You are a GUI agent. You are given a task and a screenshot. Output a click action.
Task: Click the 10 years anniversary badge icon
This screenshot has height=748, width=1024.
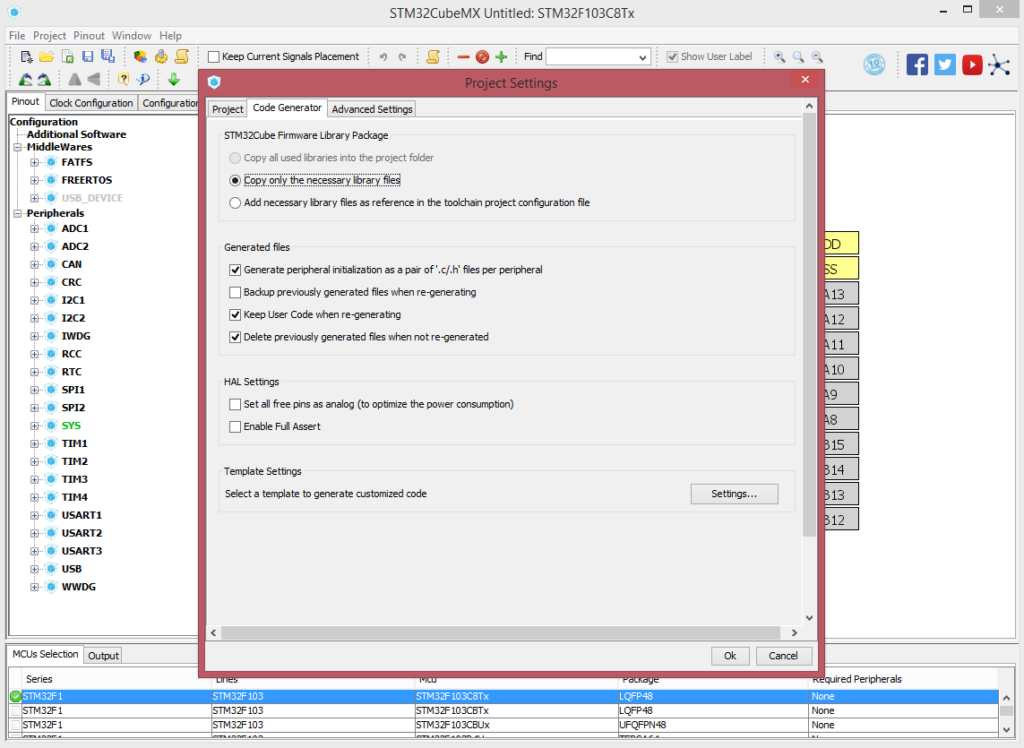coord(874,65)
